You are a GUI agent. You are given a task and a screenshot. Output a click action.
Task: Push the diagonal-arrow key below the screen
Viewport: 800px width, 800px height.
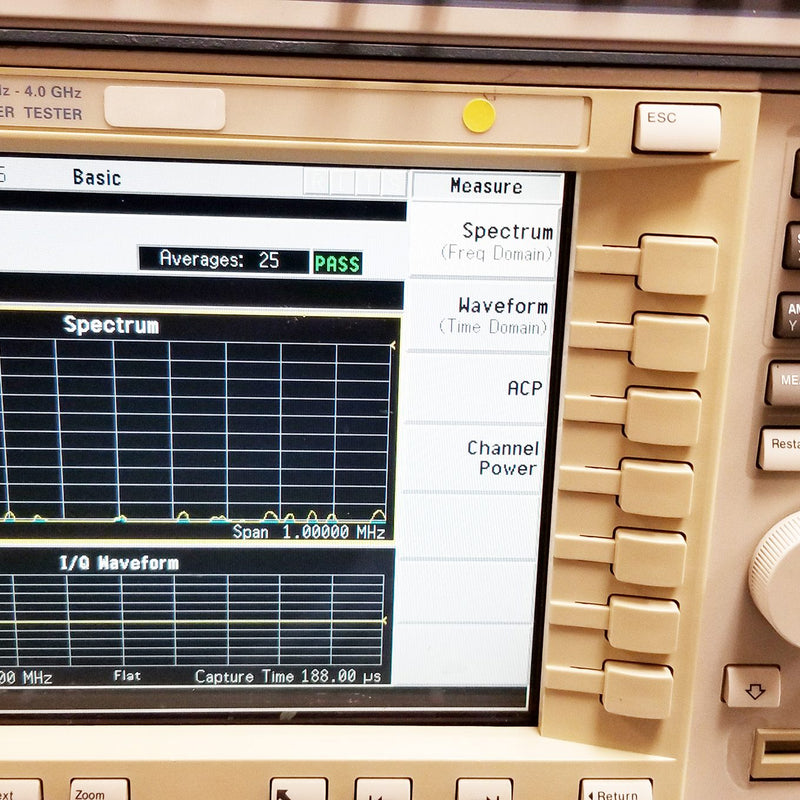pyautogui.click(x=298, y=789)
